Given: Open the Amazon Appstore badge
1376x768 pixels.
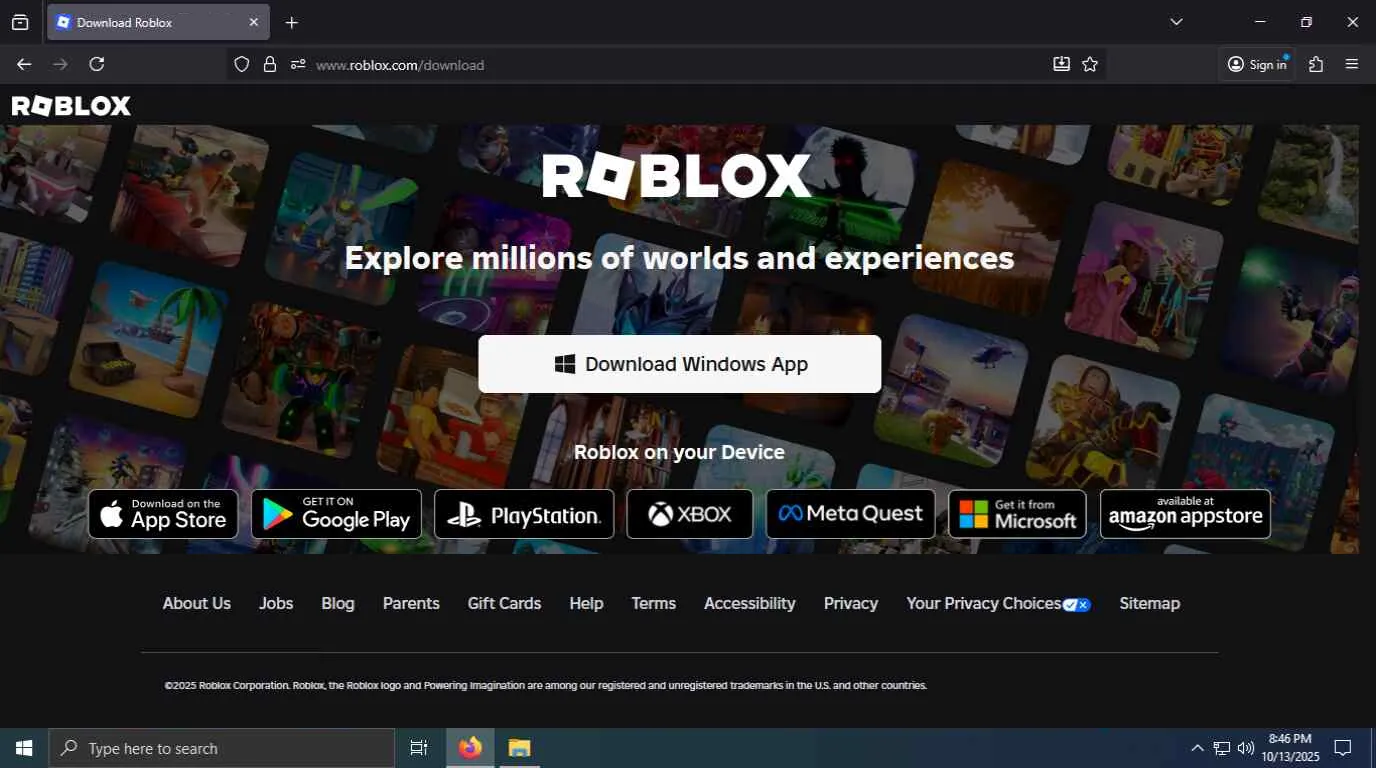Looking at the screenshot, I should coord(1186,514).
